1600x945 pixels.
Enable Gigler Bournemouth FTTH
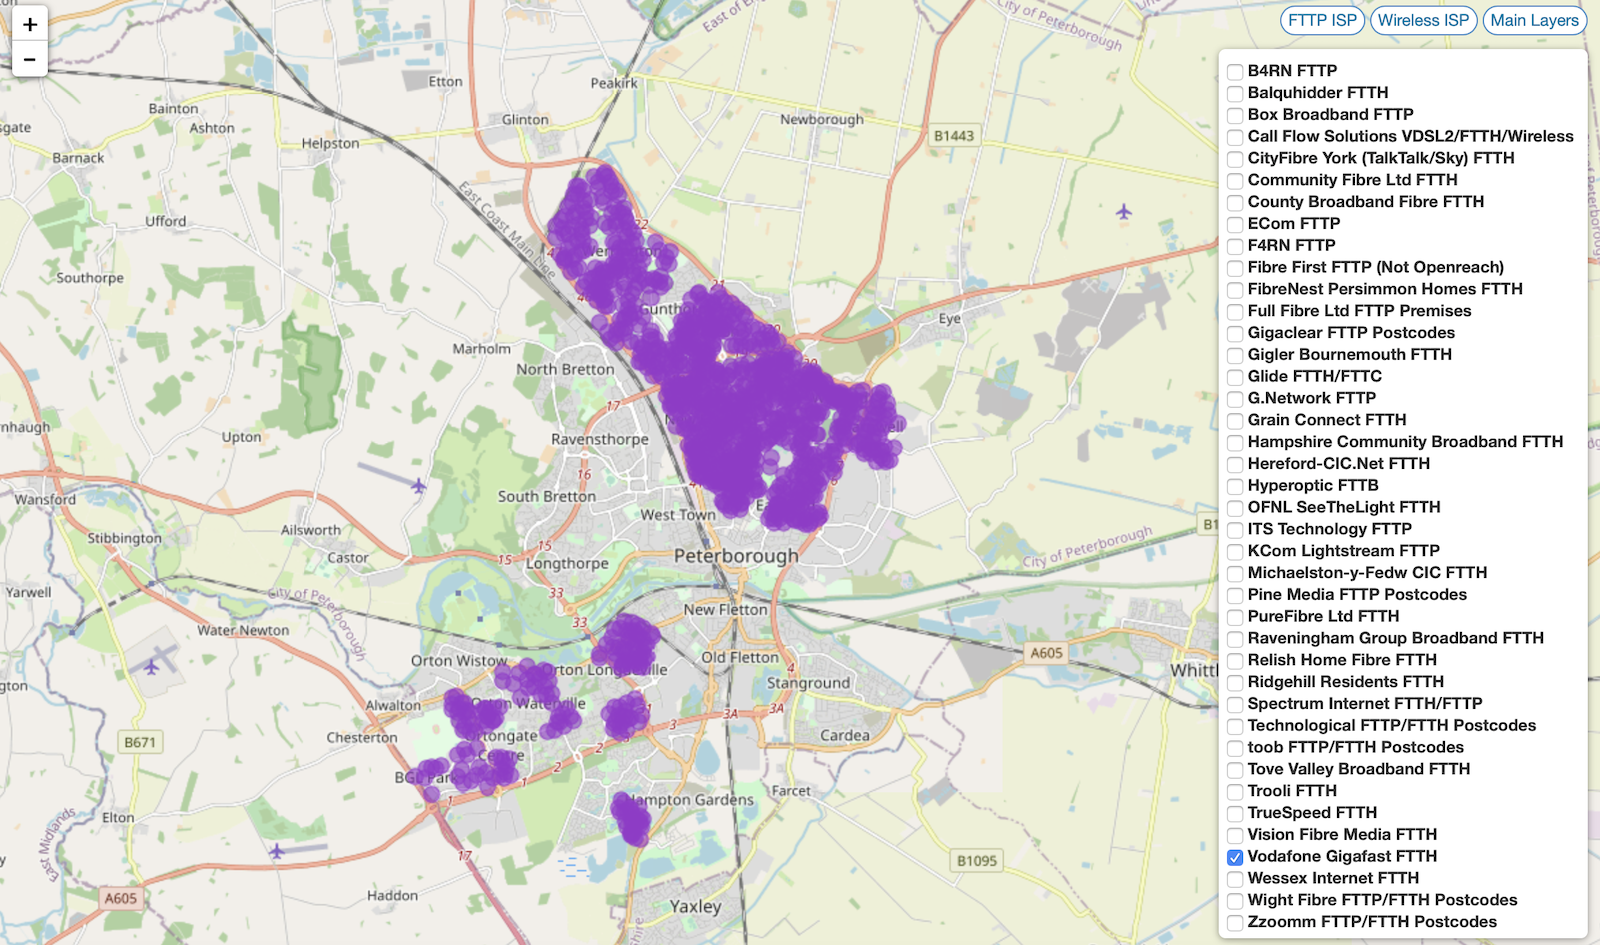click(1235, 356)
